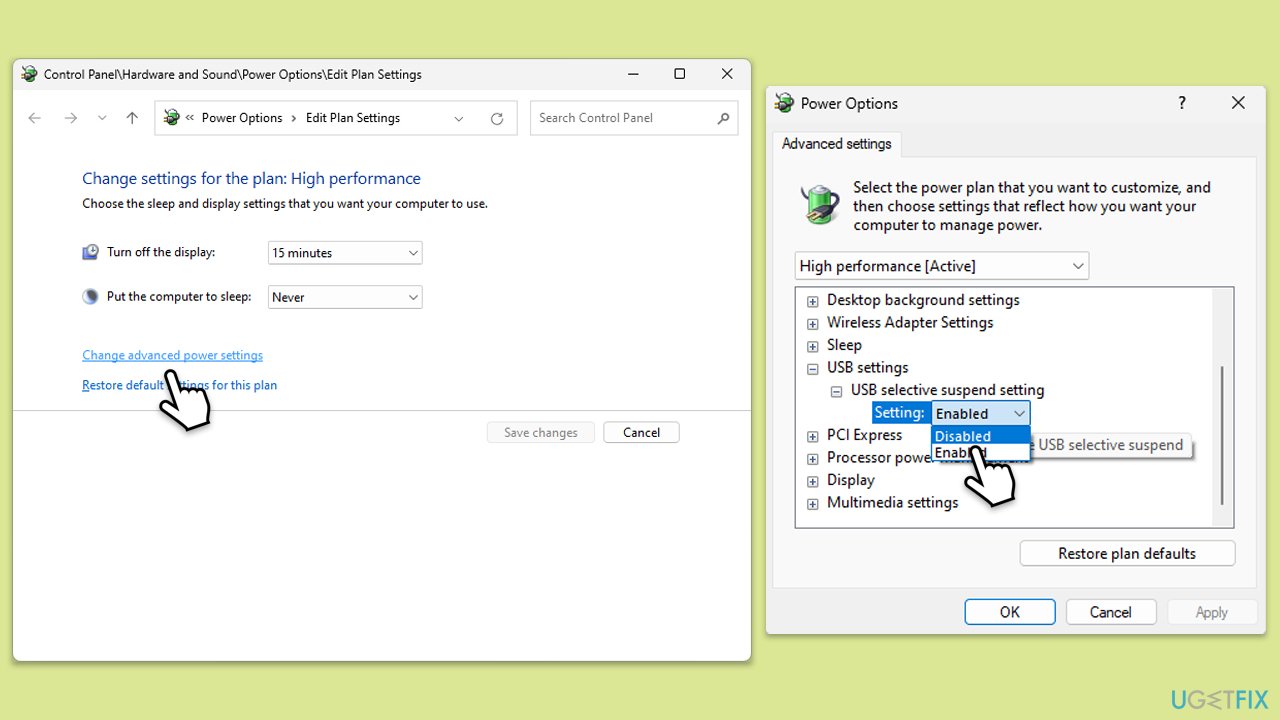Open Put the computer to sleep dropdown

pyautogui.click(x=345, y=297)
